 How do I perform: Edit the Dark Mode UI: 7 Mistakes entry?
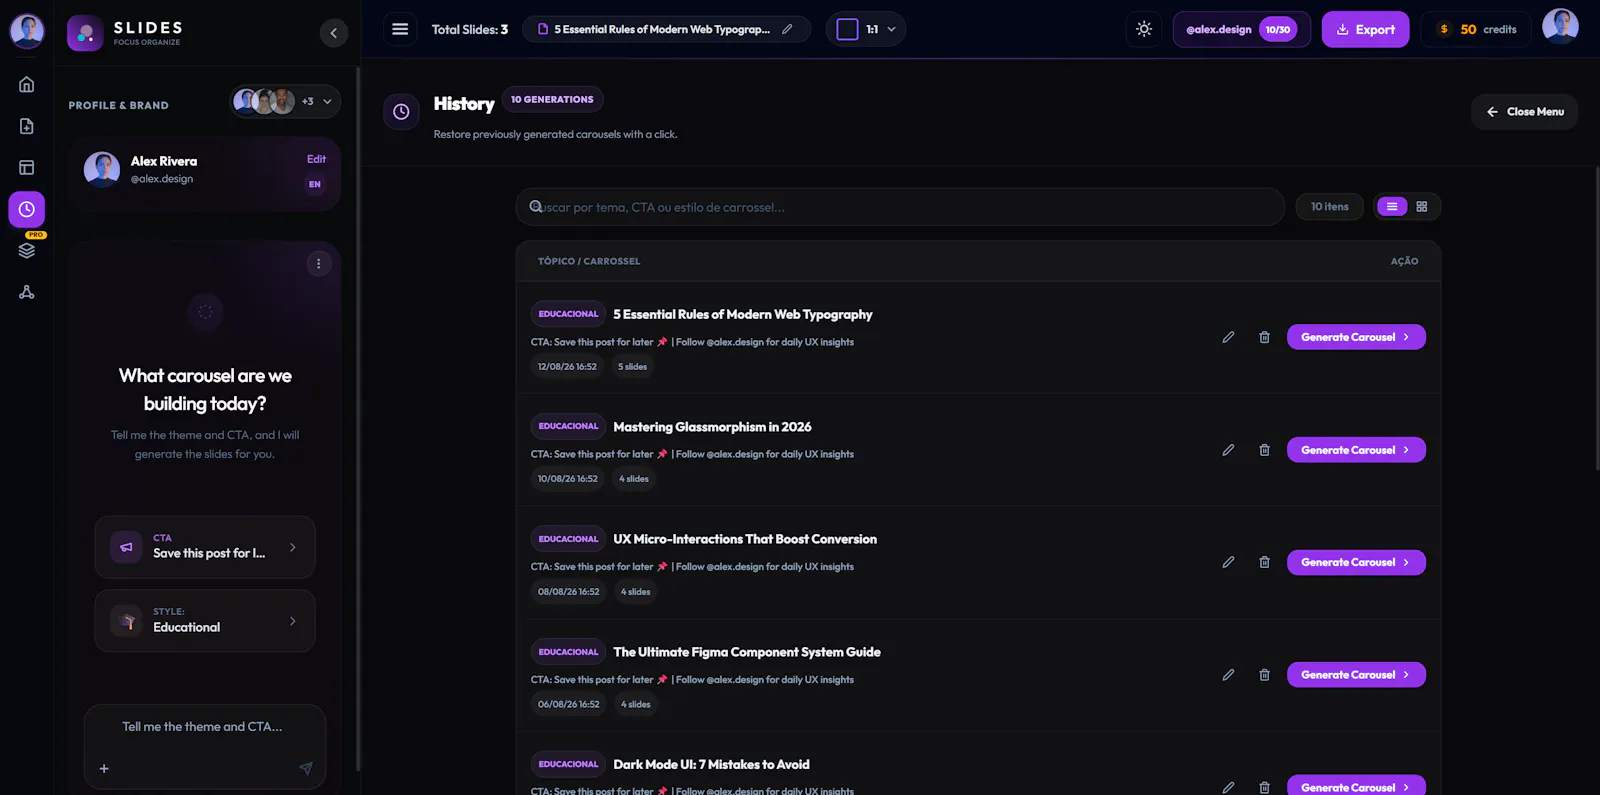1228,787
